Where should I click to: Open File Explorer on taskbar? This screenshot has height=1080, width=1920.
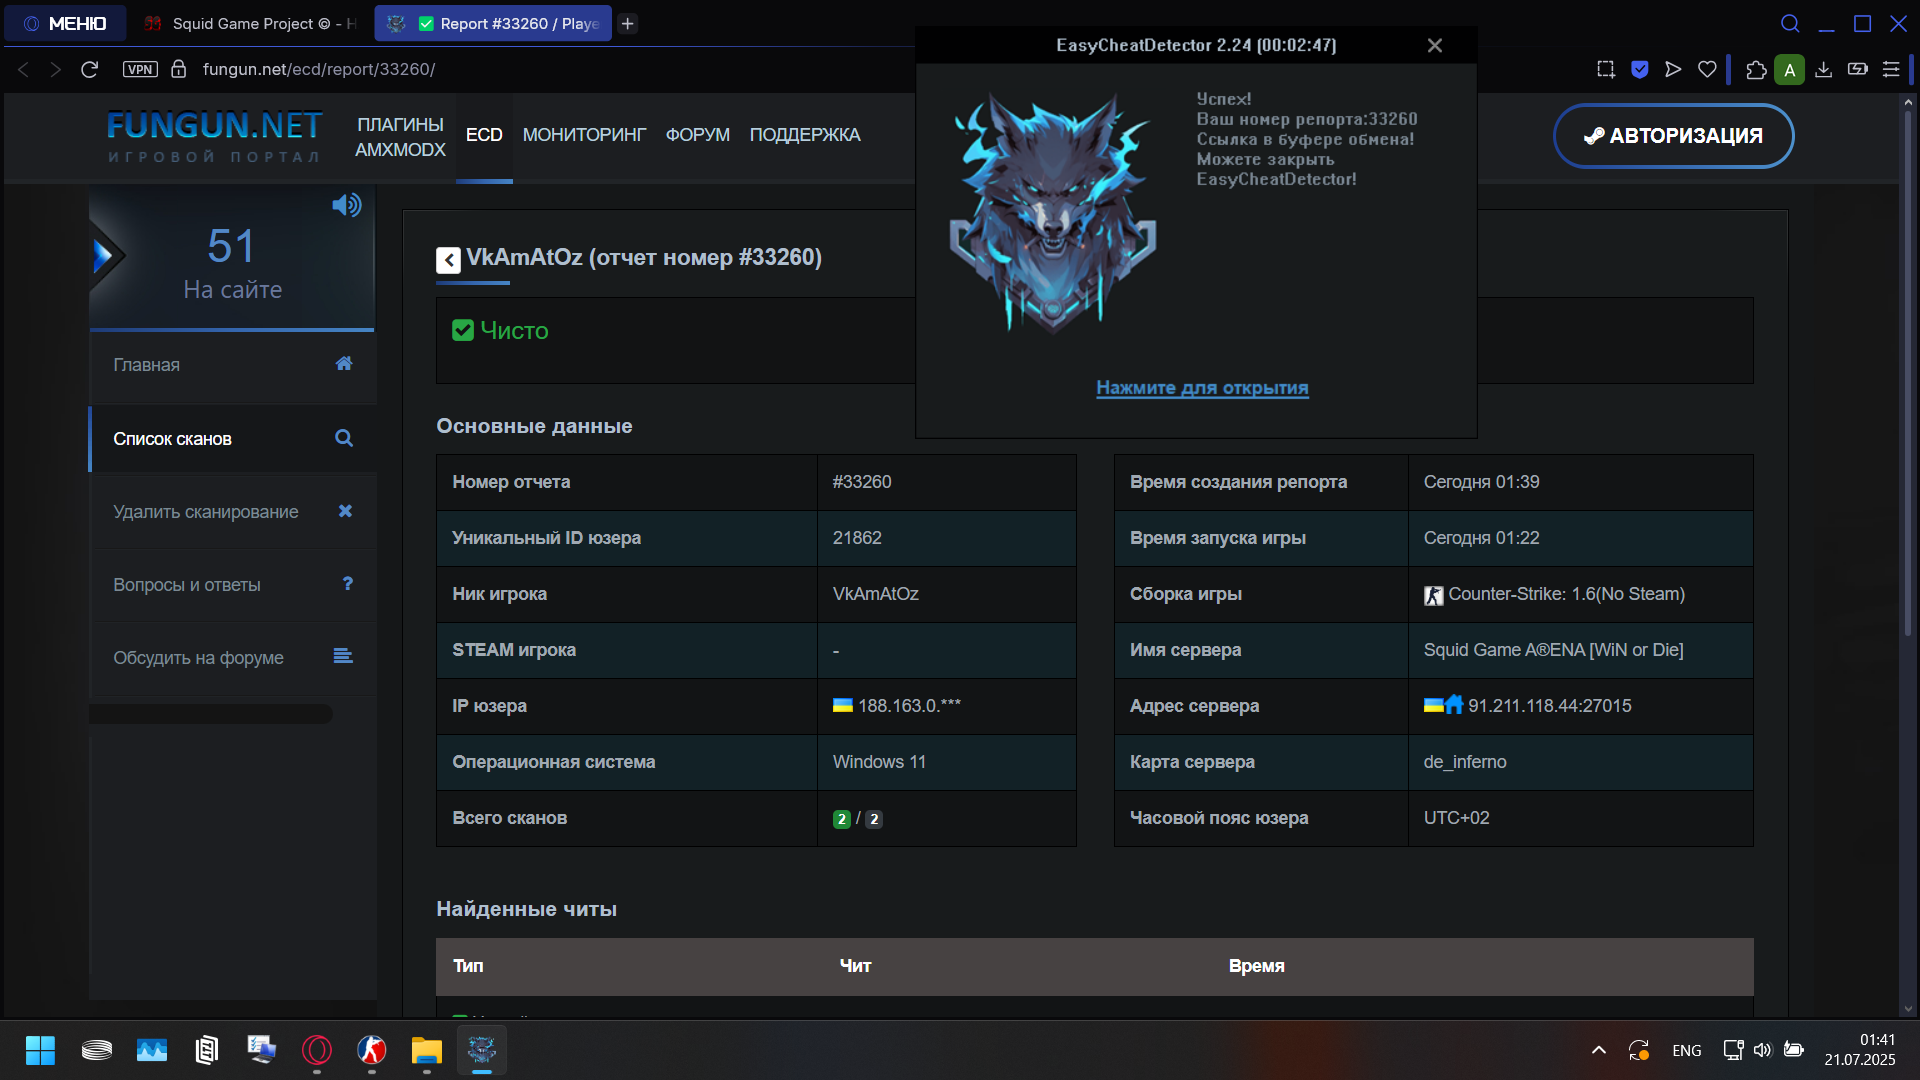click(x=427, y=1050)
